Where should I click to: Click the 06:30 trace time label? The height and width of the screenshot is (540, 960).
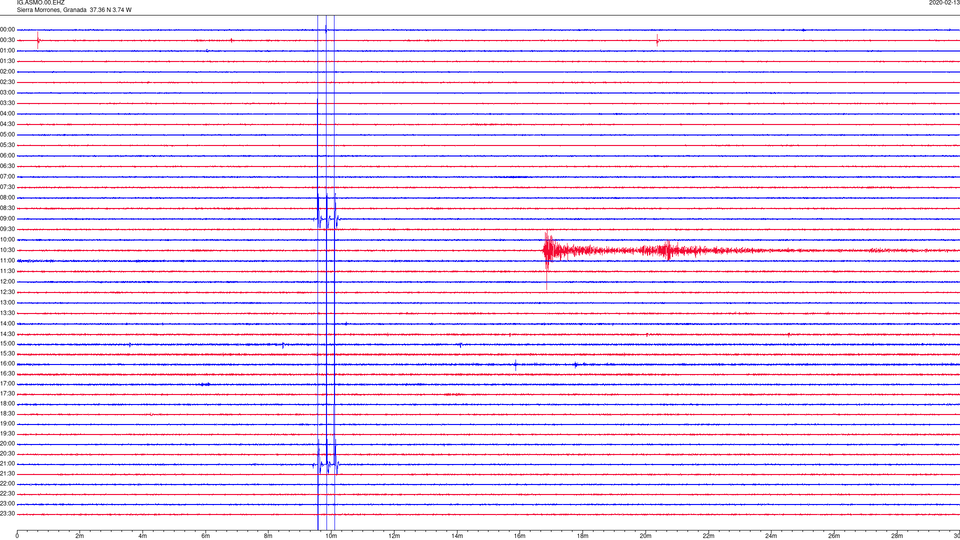[x=8, y=166]
